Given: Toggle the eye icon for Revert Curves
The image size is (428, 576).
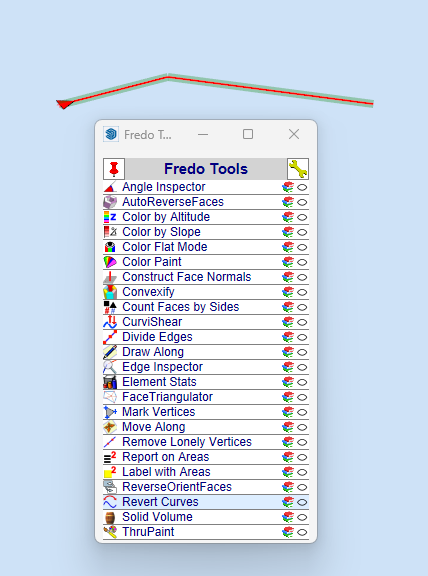Looking at the screenshot, I should click(302, 502).
